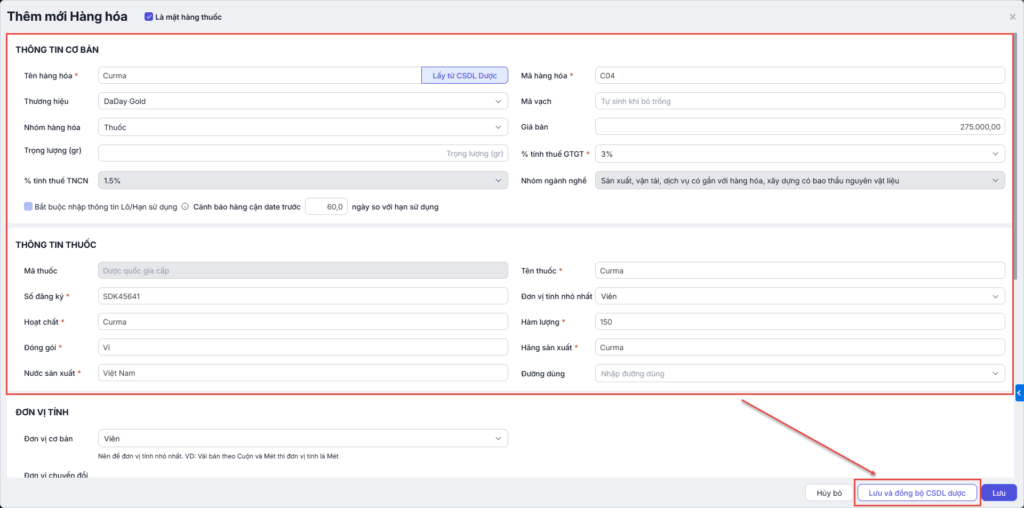Click the 'ĐƠN VỊ TÍNH' heading
1024x508 pixels.
click(x=42, y=412)
